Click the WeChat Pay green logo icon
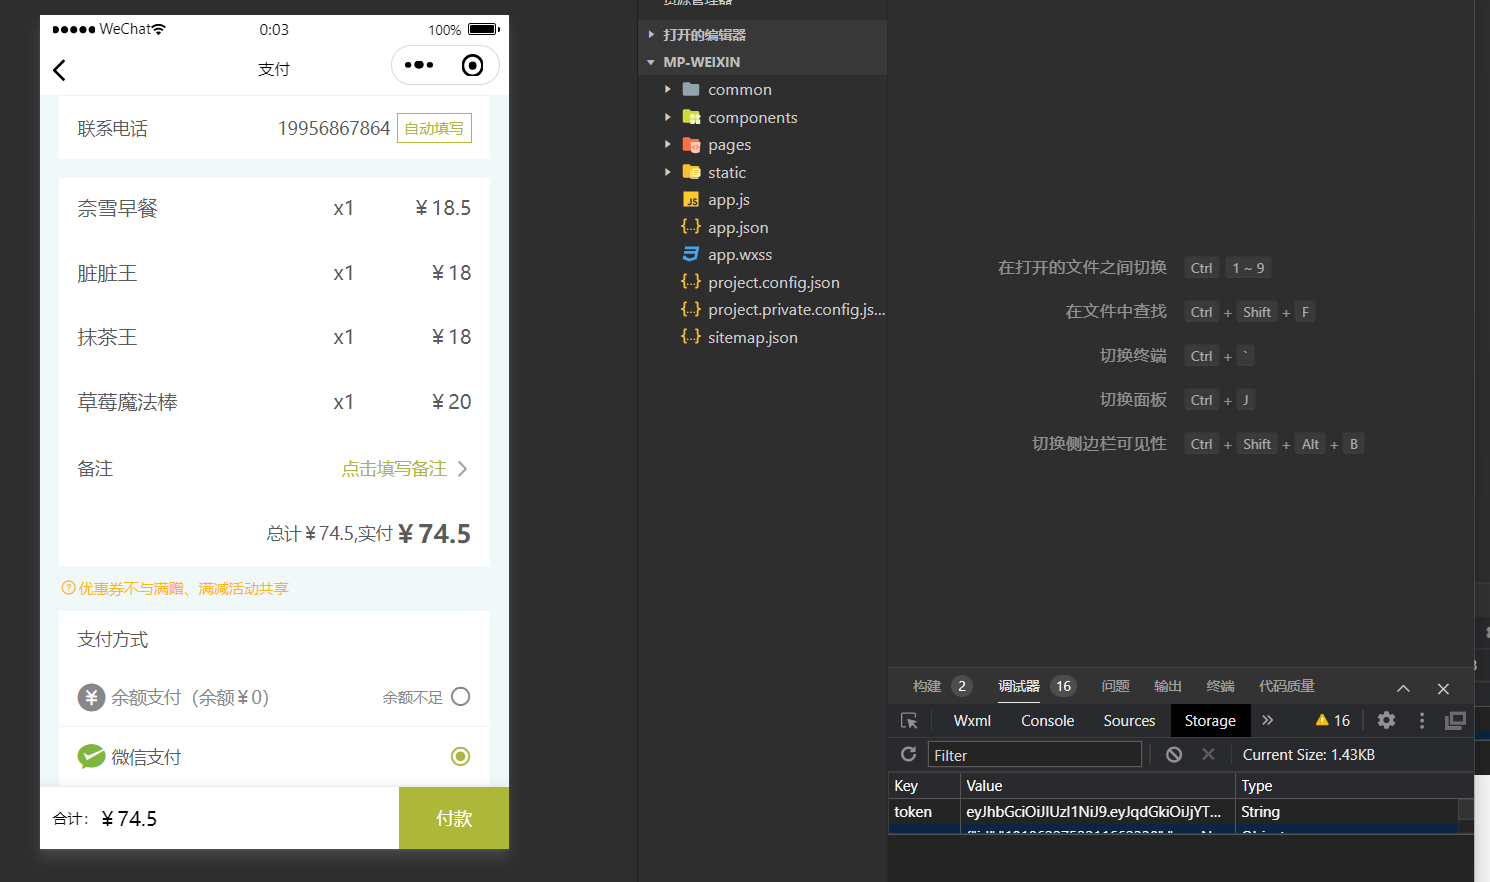This screenshot has width=1490, height=882. click(92, 757)
